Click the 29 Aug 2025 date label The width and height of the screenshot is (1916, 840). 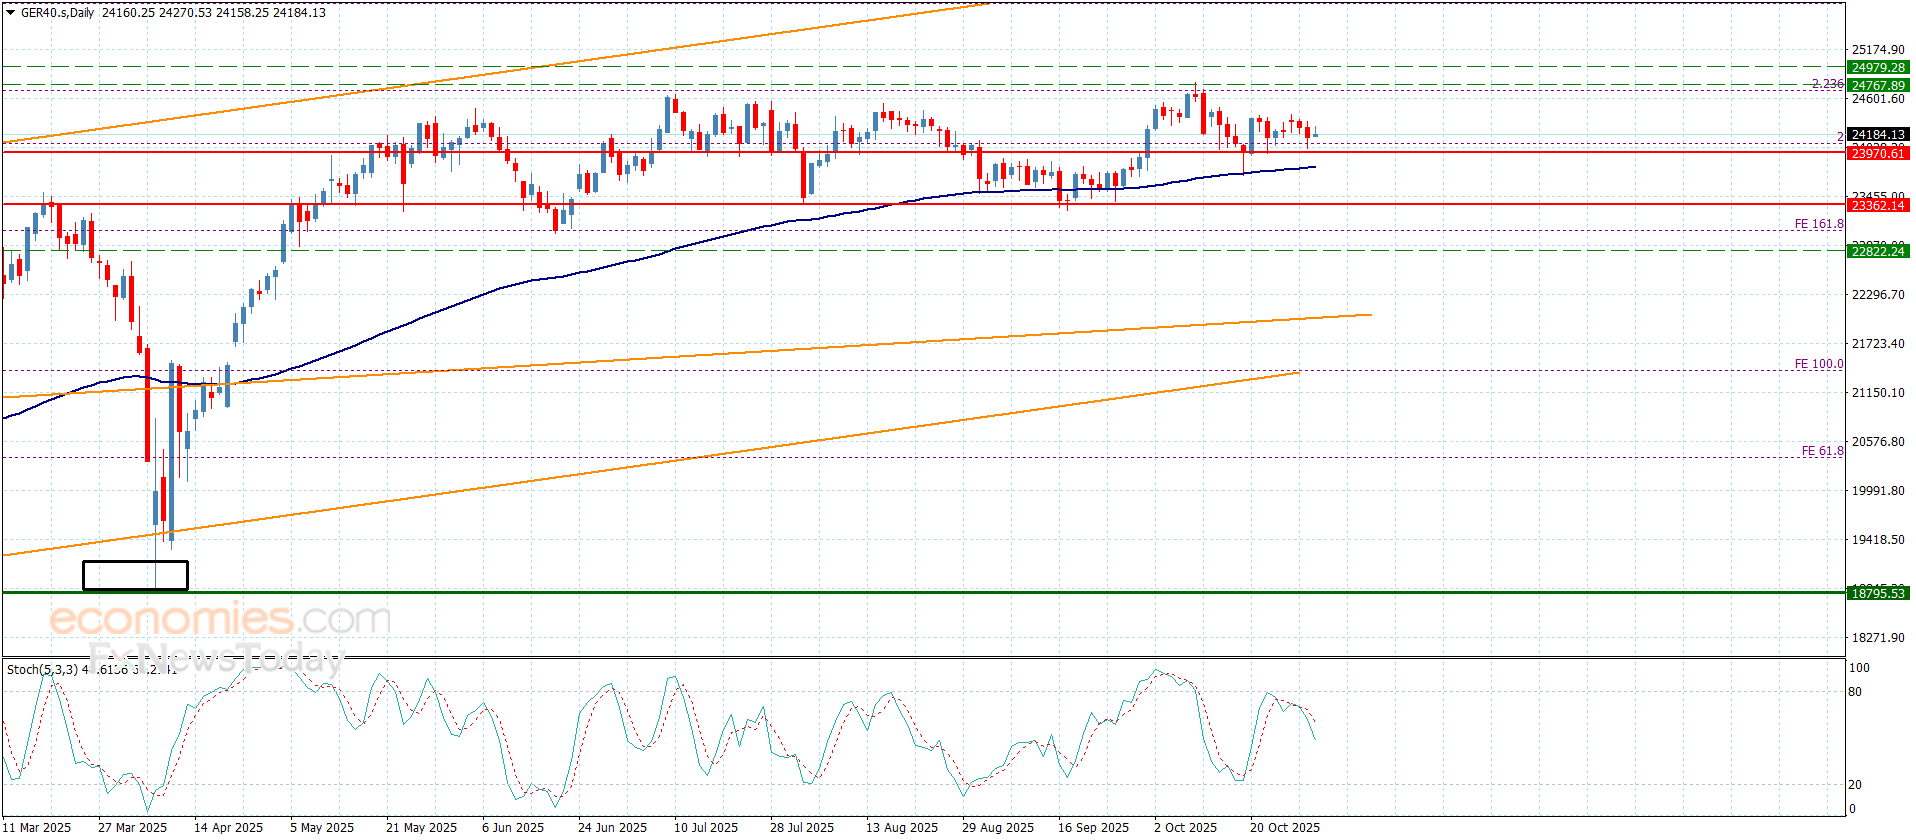coord(998,827)
